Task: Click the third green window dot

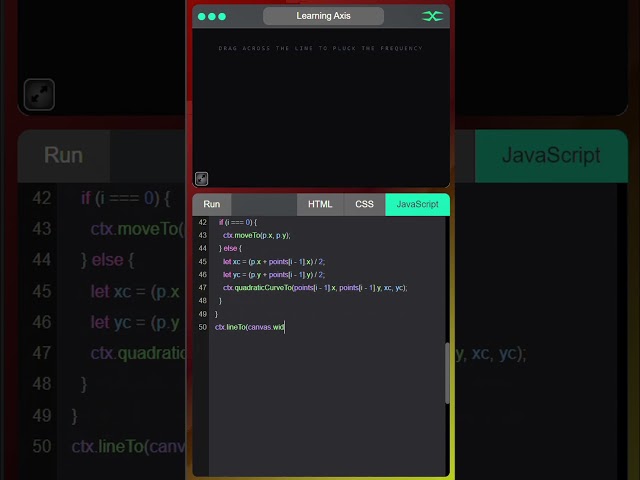Action: 222,17
